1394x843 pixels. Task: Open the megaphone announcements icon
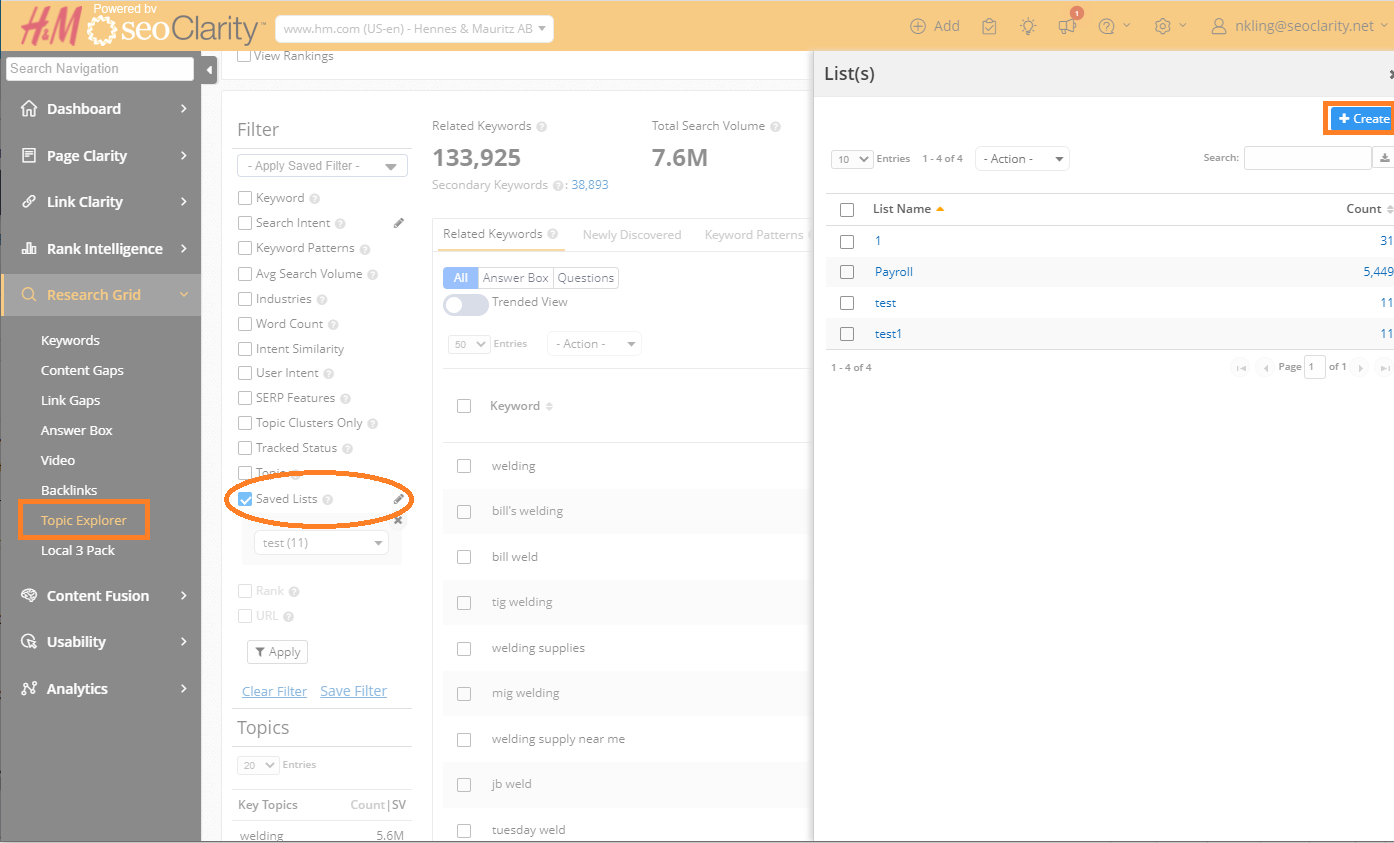pos(1067,27)
